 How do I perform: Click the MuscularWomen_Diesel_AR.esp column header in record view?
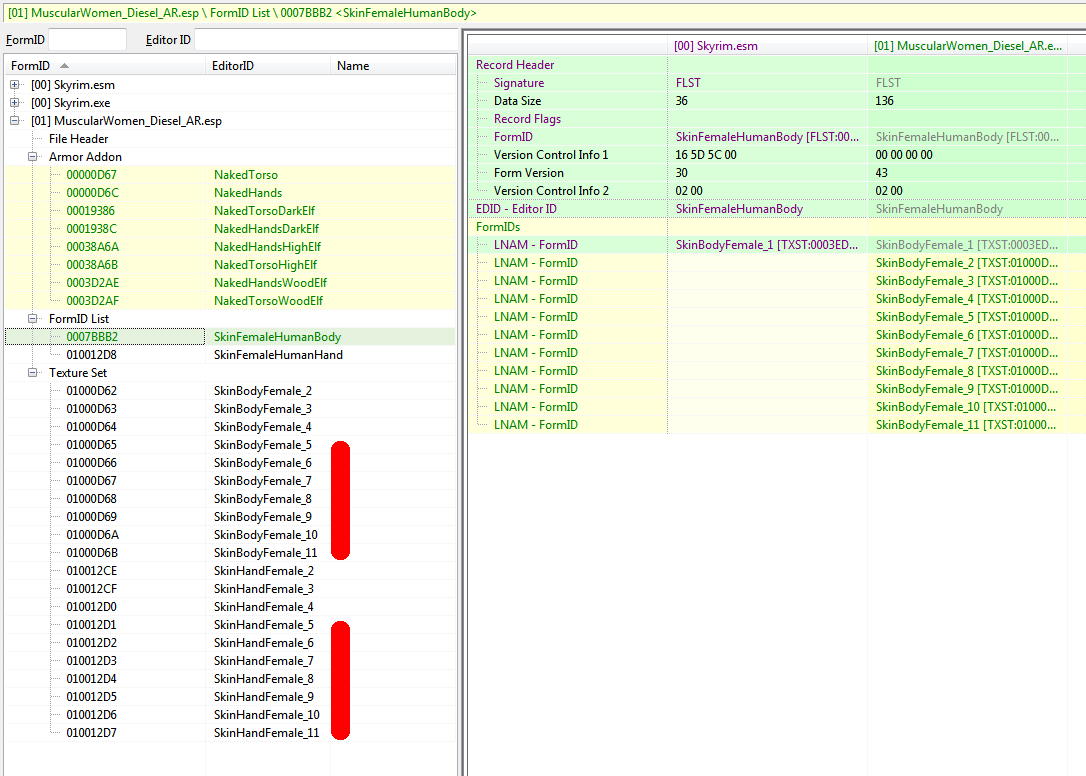coord(967,46)
